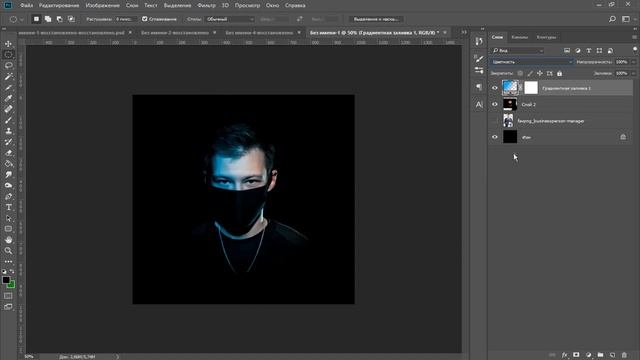Open the fill percentage arrow

(633, 73)
